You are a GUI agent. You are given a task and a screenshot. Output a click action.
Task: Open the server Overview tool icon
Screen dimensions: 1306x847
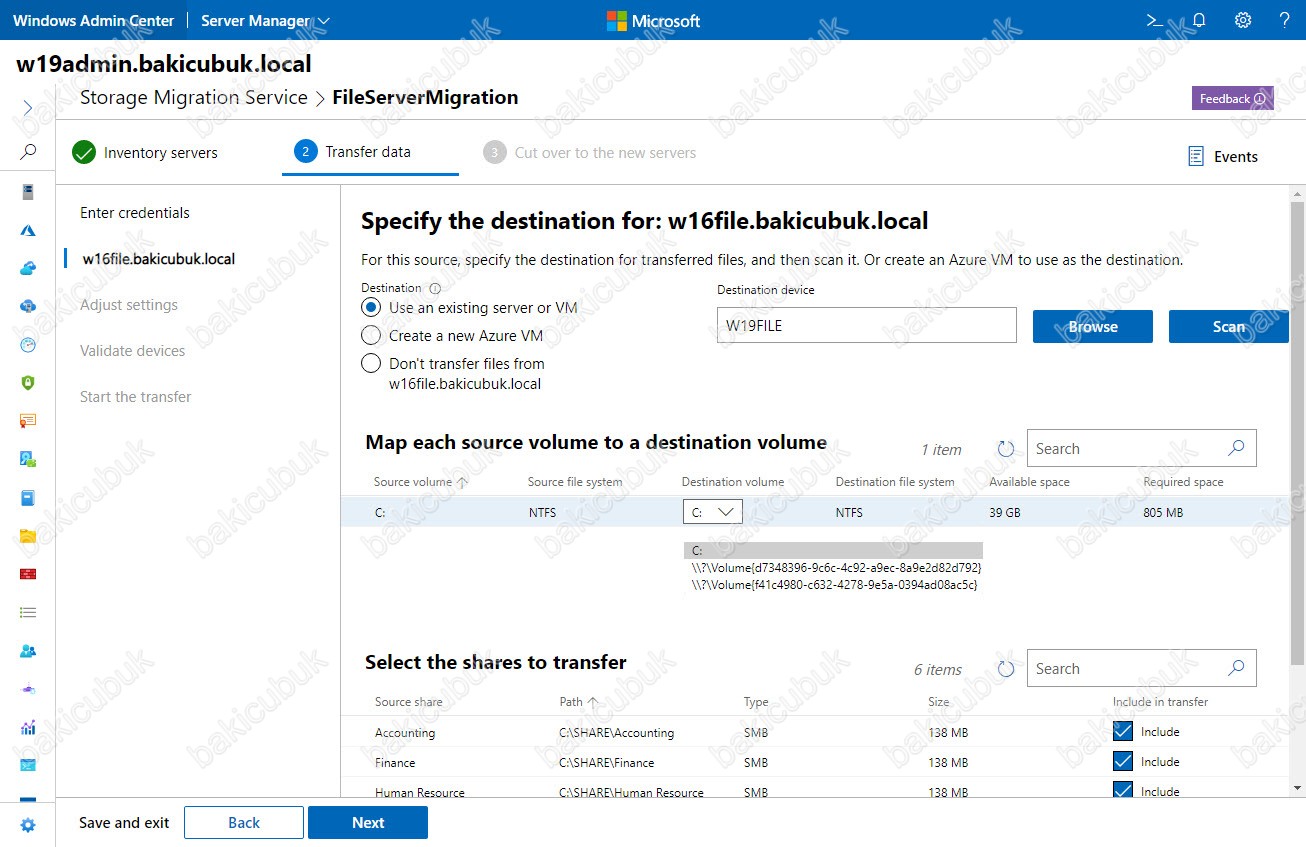click(x=28, y=192)
